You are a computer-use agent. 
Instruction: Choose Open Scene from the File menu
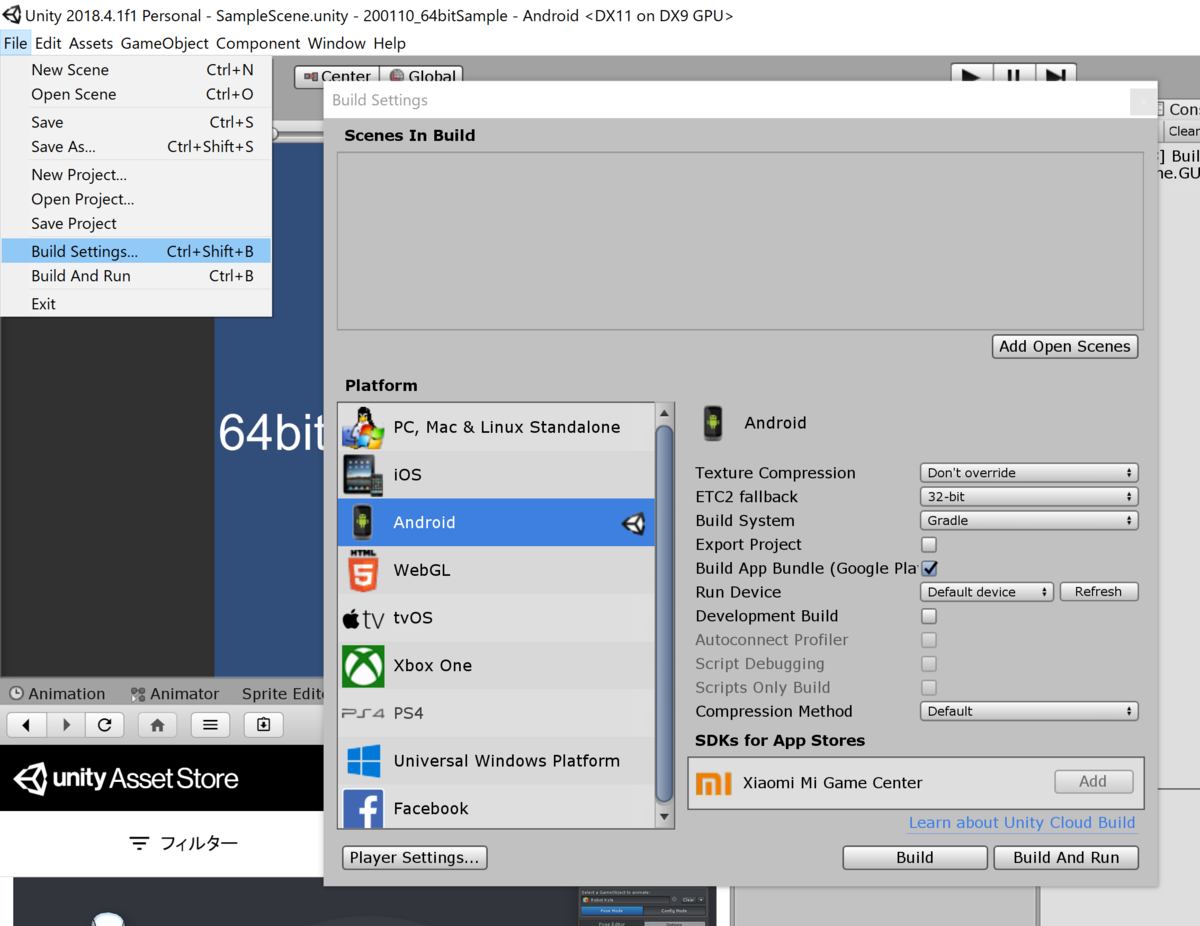coord(136,94)
